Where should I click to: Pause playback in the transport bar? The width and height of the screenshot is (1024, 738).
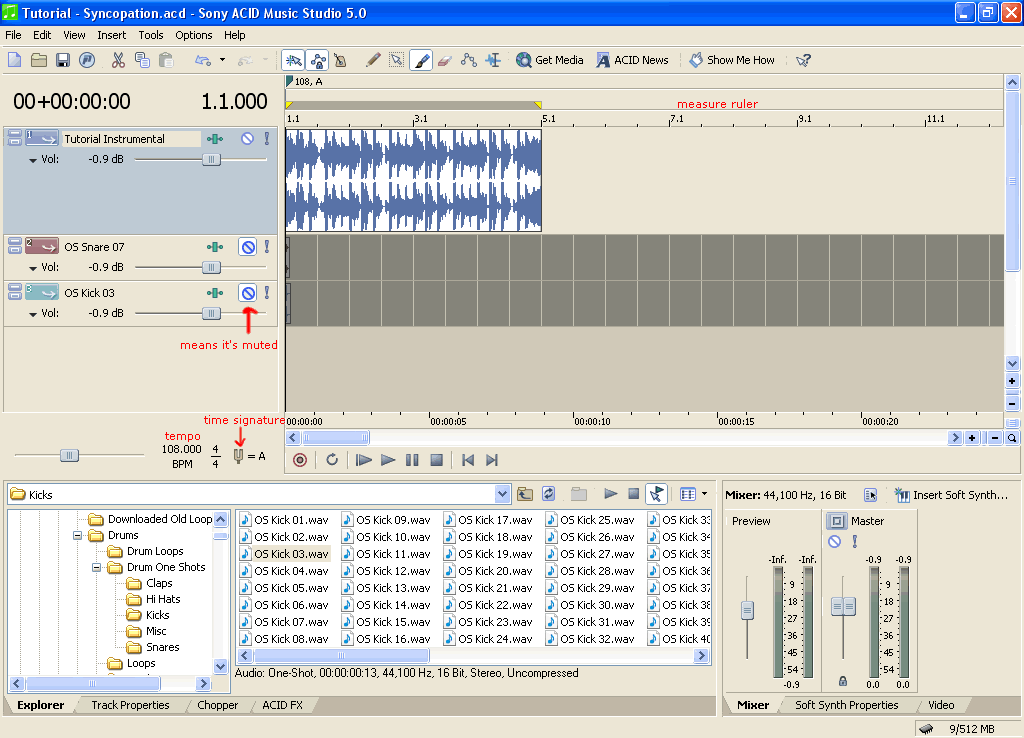tap(412, 460)
